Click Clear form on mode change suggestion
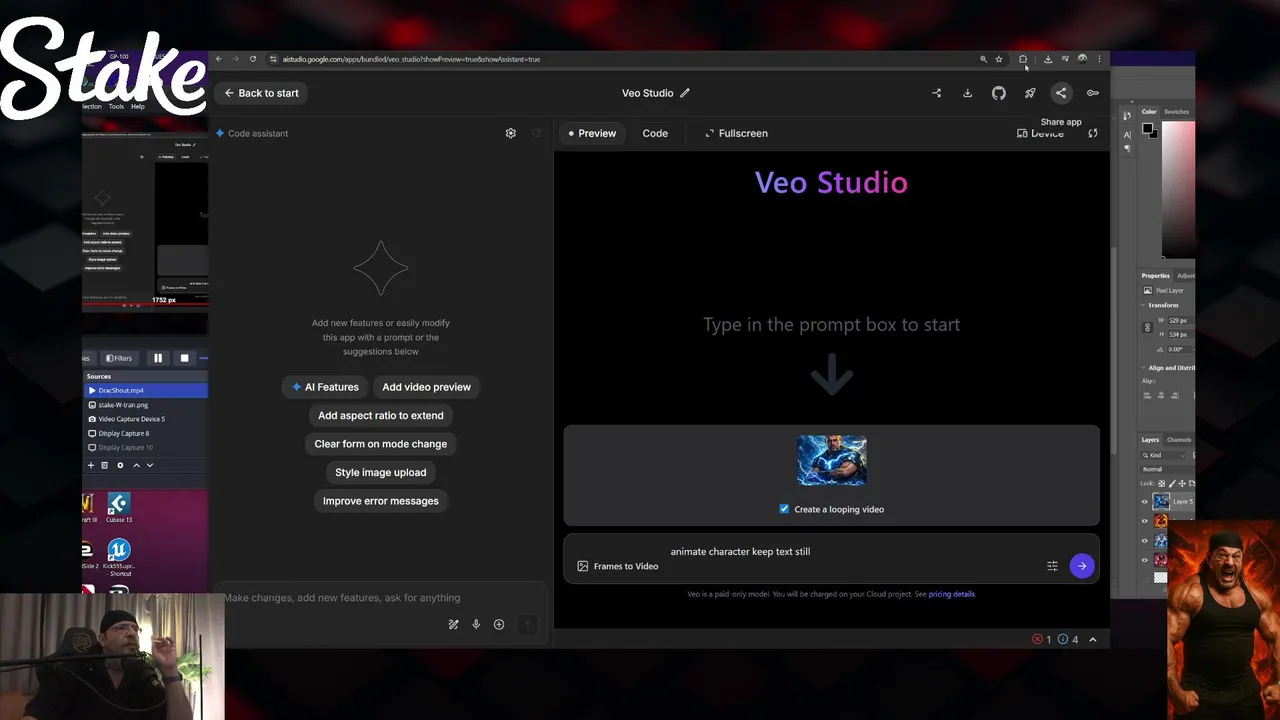 [x=381, y=444]
